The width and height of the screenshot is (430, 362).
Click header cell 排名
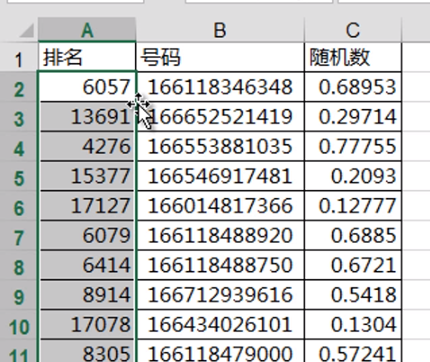[x=87, y=57]
